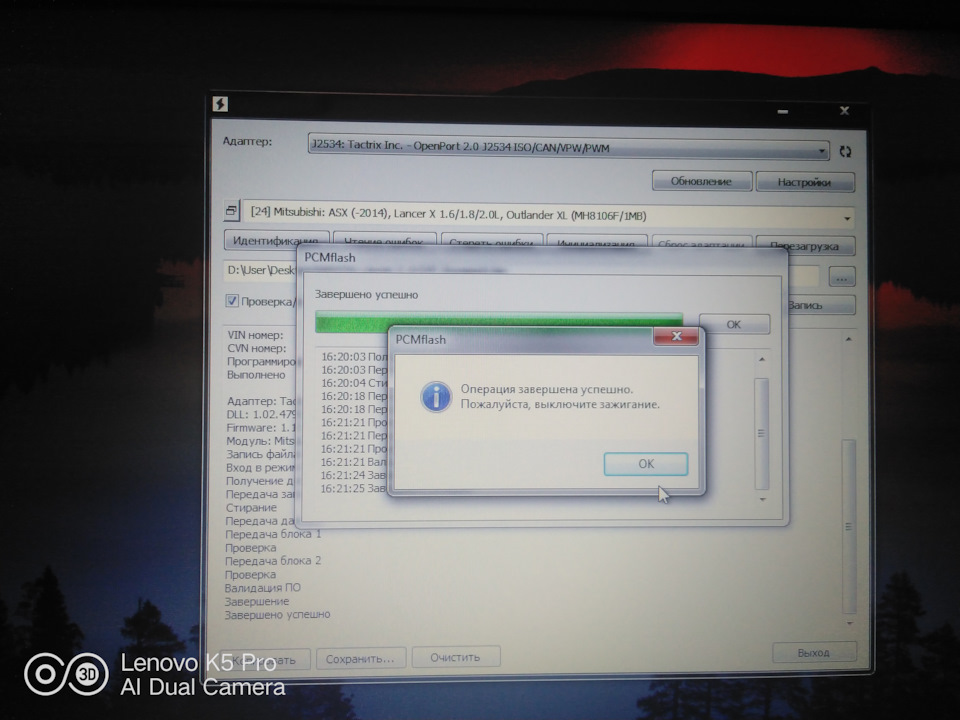Click the Обновление button
Viewport: 960px width, 720px height.
[702, 181]
